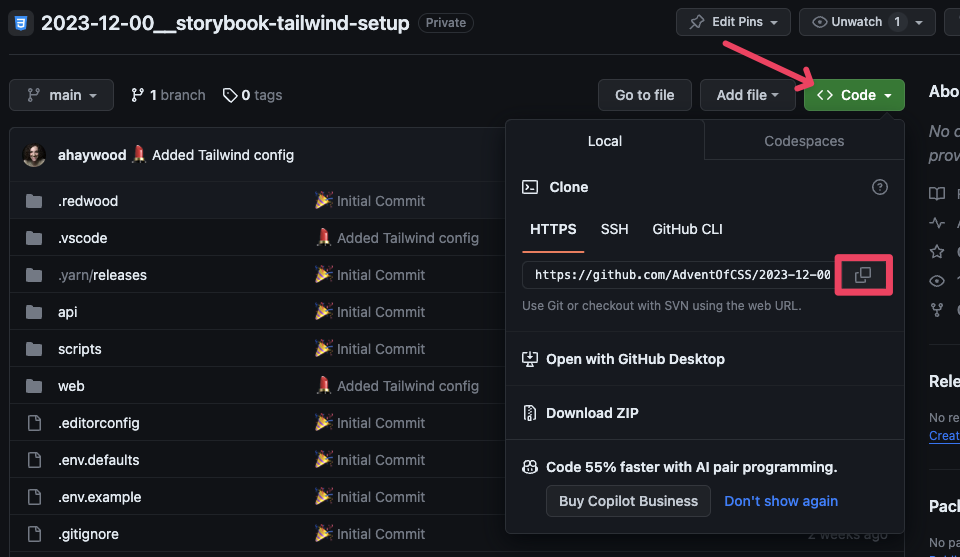
Task: Click the .editorconfig file icon
Action: point(34,423)
